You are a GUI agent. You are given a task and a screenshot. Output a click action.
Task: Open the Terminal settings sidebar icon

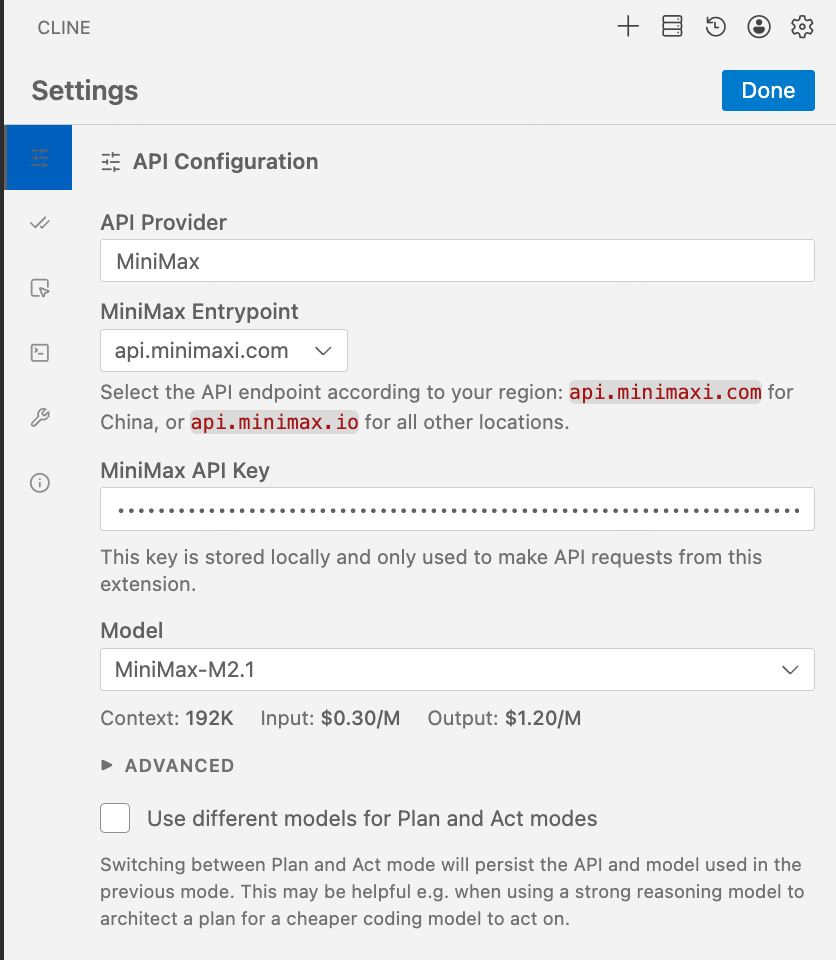coord(40,352)
